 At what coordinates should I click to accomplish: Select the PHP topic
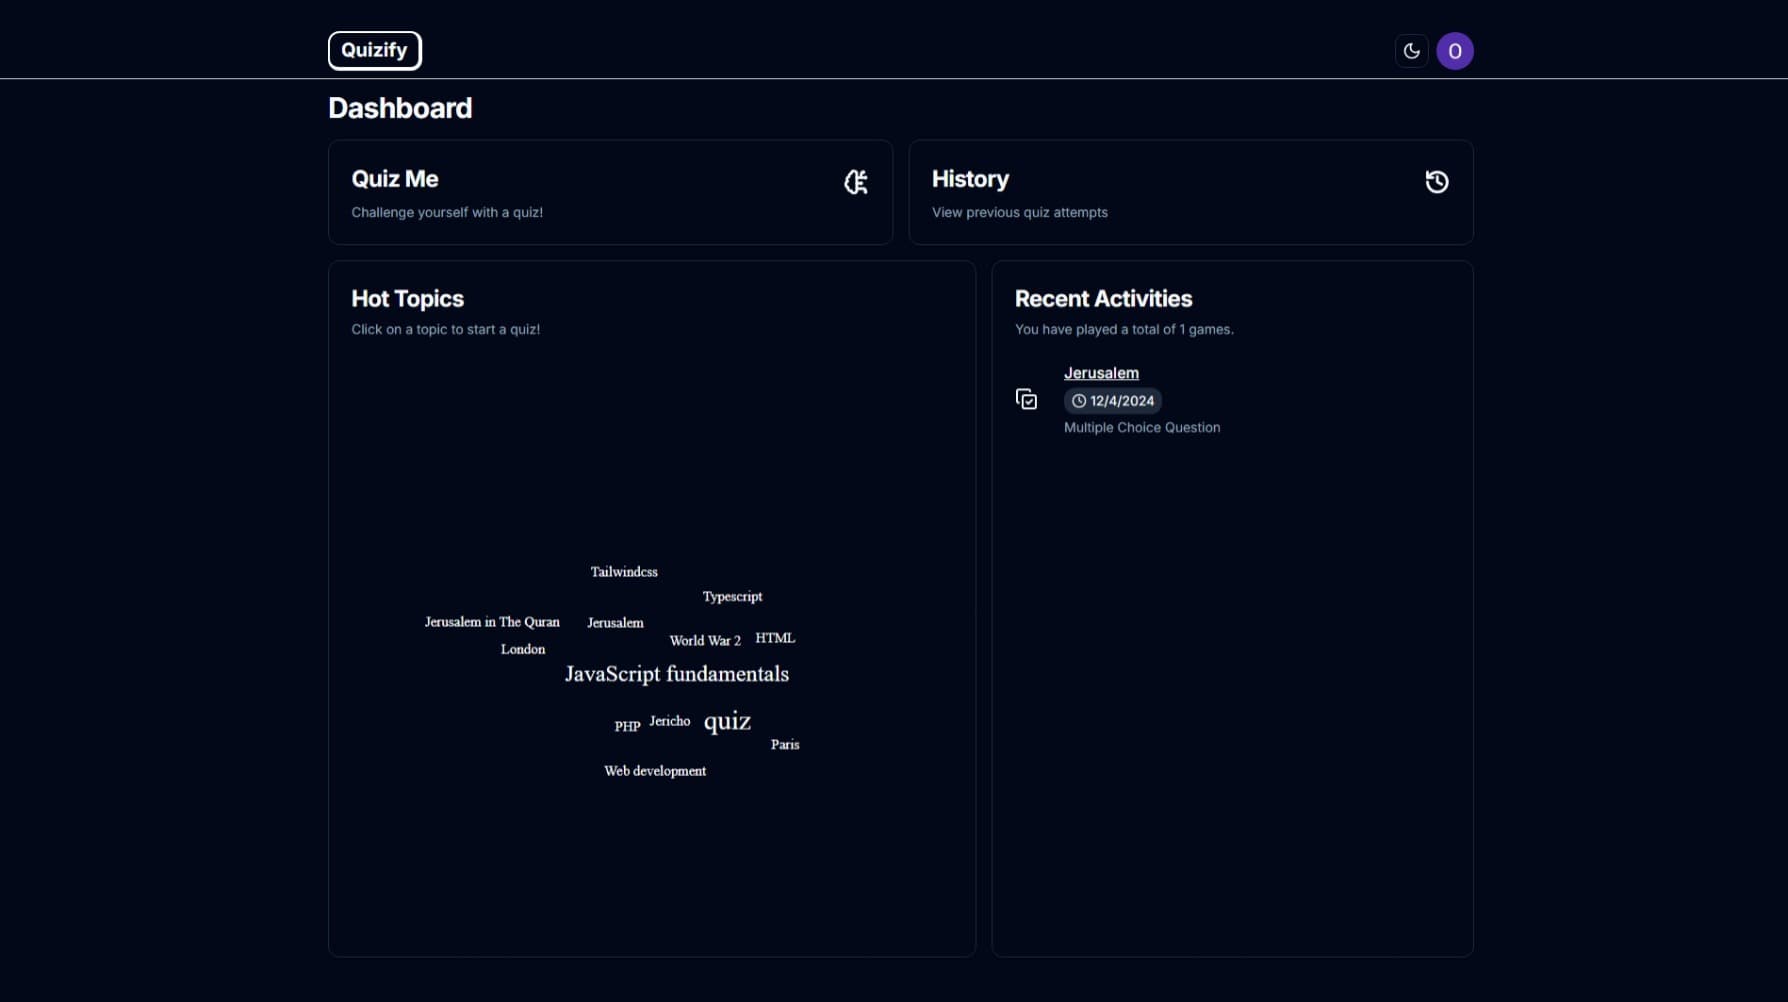tap(626, 726)
